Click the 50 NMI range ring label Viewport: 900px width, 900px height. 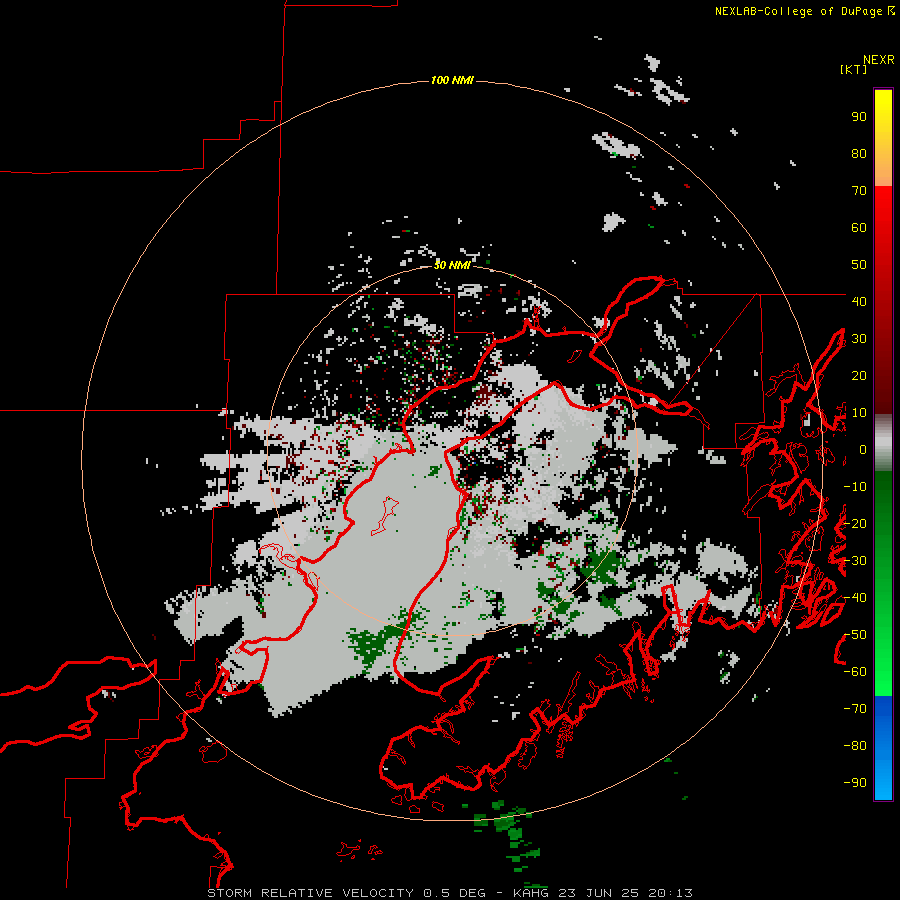tap(452, 265)
